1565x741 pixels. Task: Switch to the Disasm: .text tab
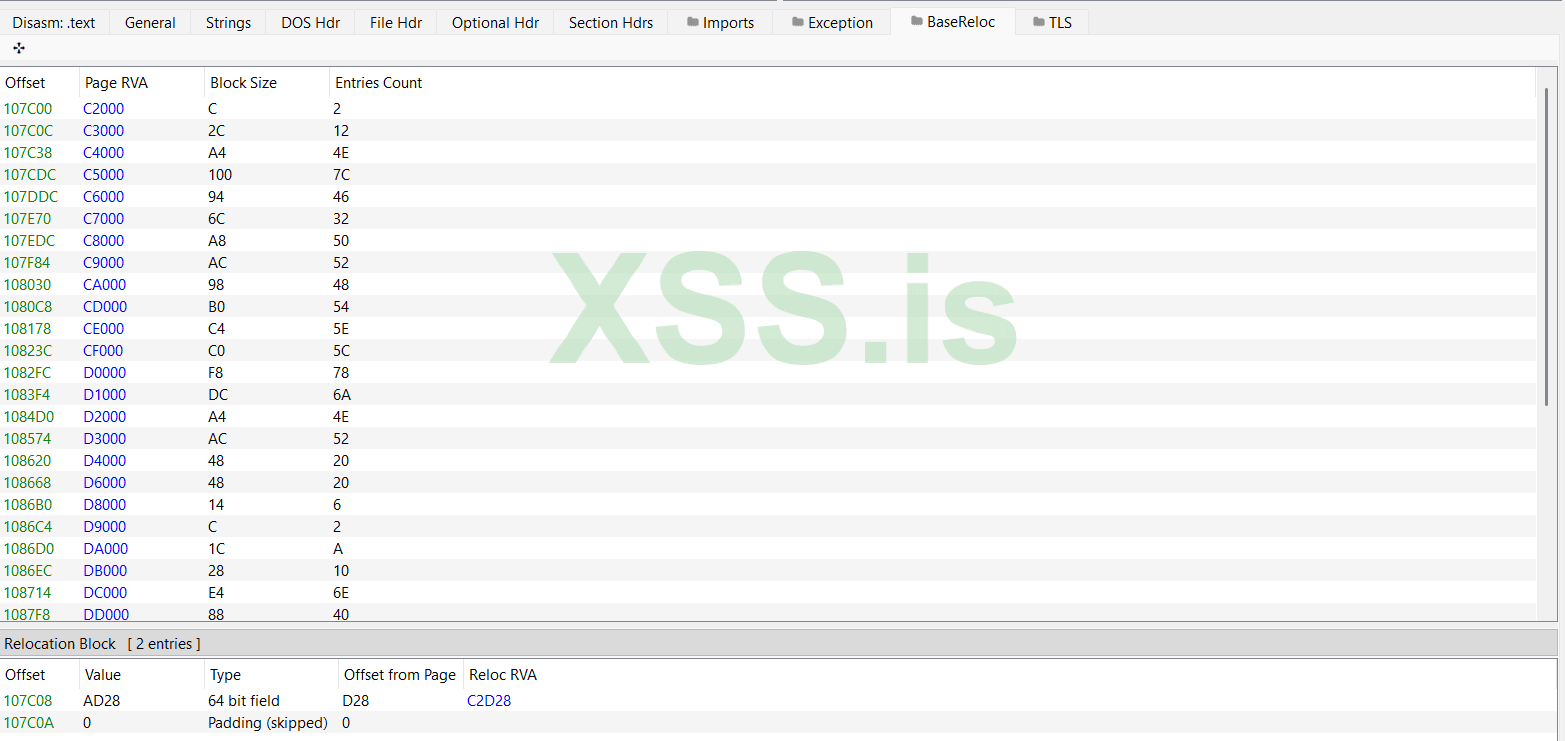point(53,21)
